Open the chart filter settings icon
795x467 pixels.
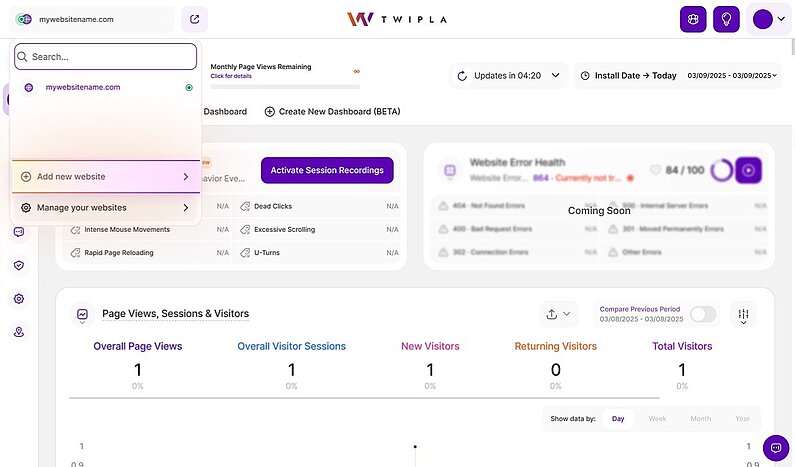point(743,314)
